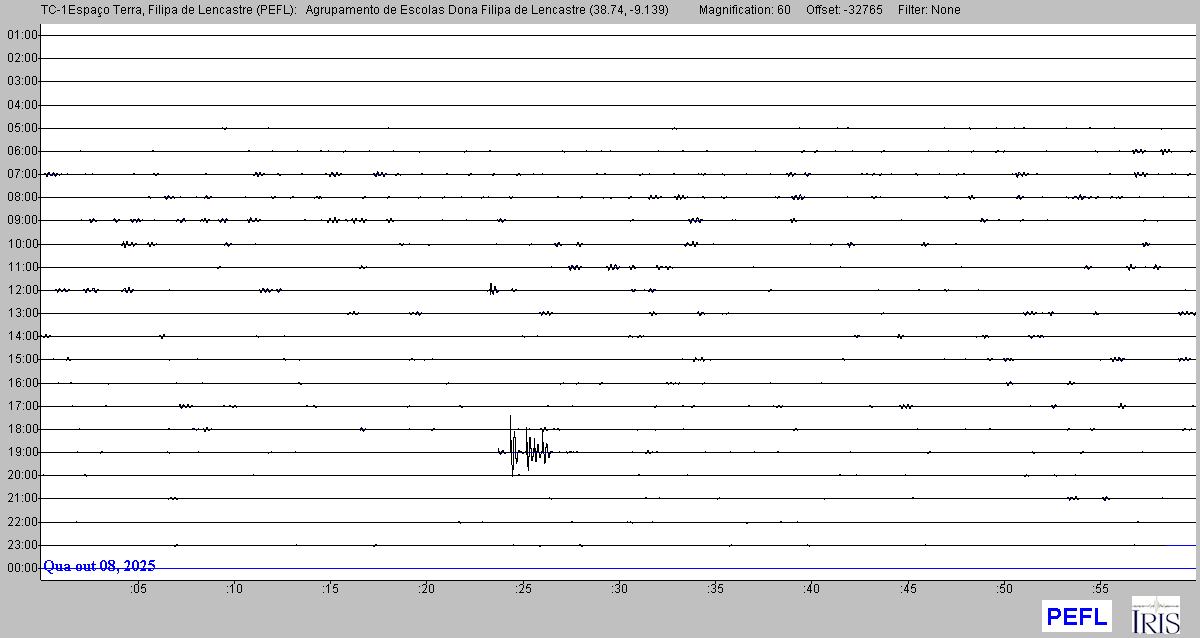Click the Filter: None header text
The image size is (1200, 638).
click(x=929, y=10)
